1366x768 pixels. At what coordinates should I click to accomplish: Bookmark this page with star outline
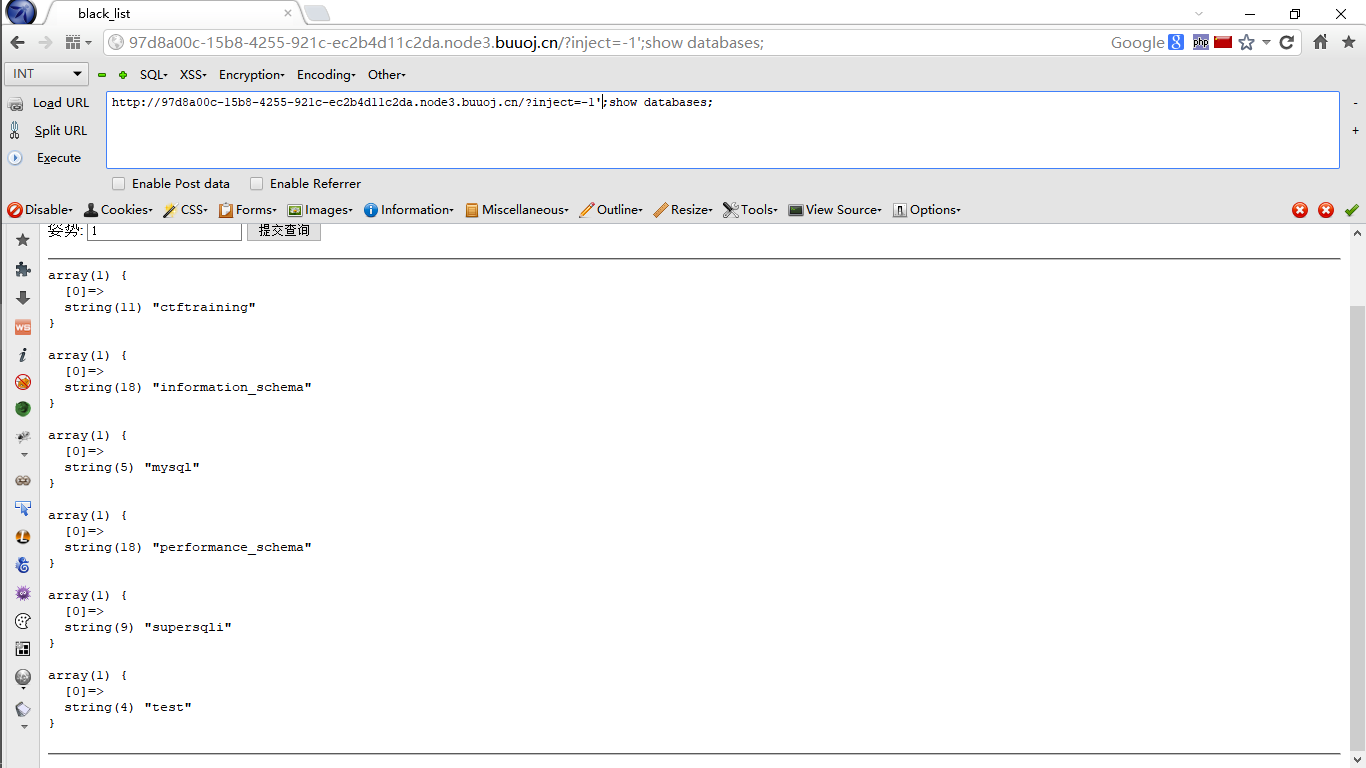pyautogui.click(x=1246, y=42)
